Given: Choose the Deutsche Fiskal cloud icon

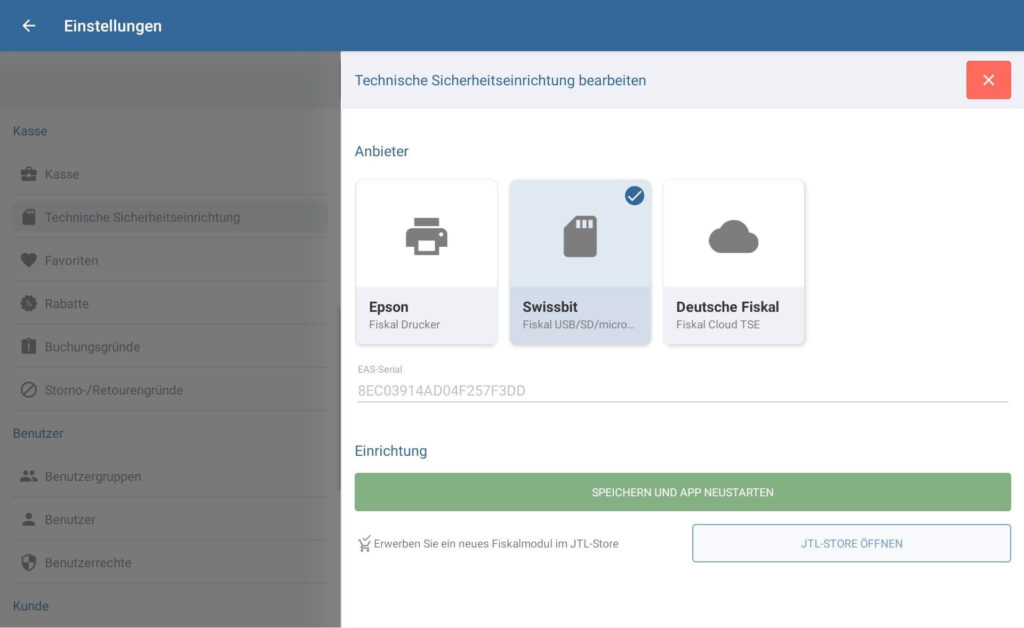Looking at the screenshot, I should (x=733, y=237).
